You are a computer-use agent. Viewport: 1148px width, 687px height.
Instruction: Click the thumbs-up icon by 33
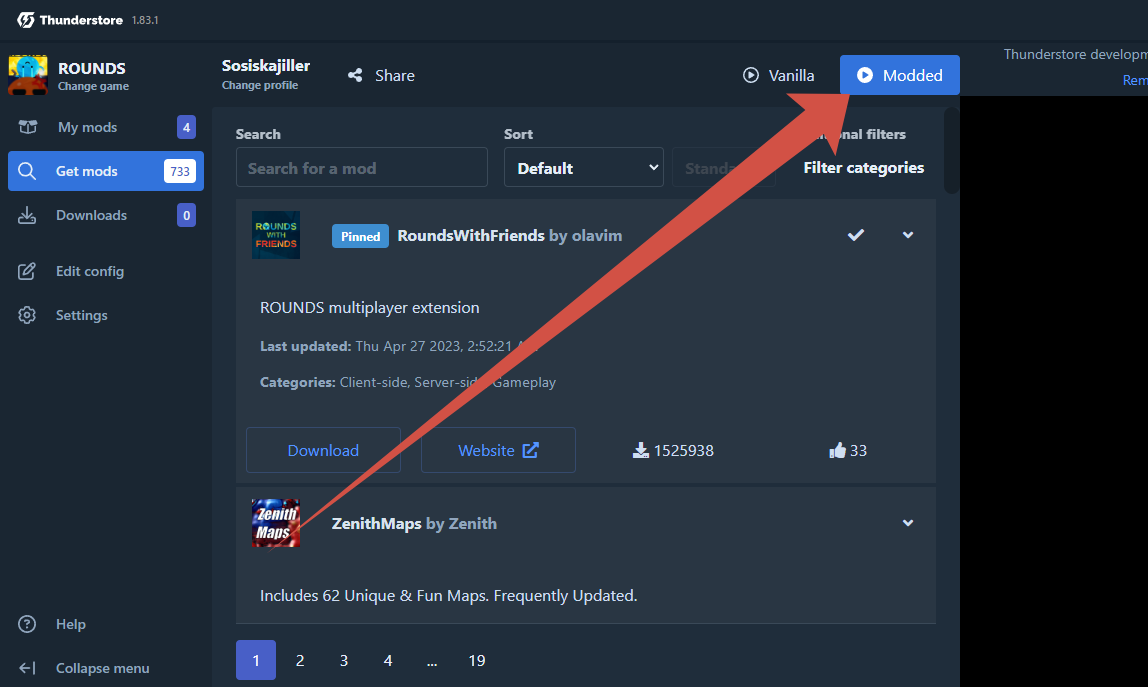point(837,450)
